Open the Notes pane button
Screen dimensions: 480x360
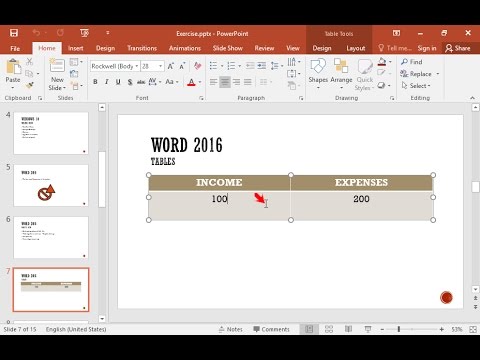tap(231, 329)
